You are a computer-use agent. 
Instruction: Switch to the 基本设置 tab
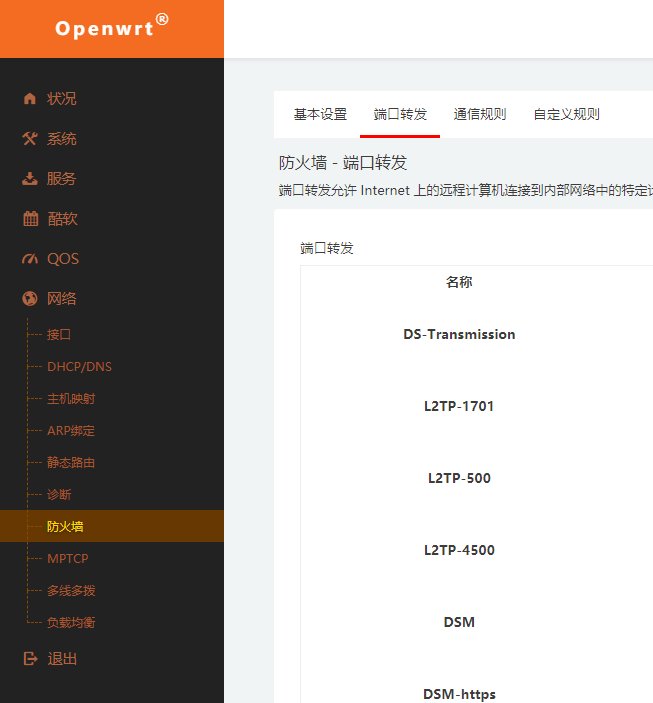(320, 114)
